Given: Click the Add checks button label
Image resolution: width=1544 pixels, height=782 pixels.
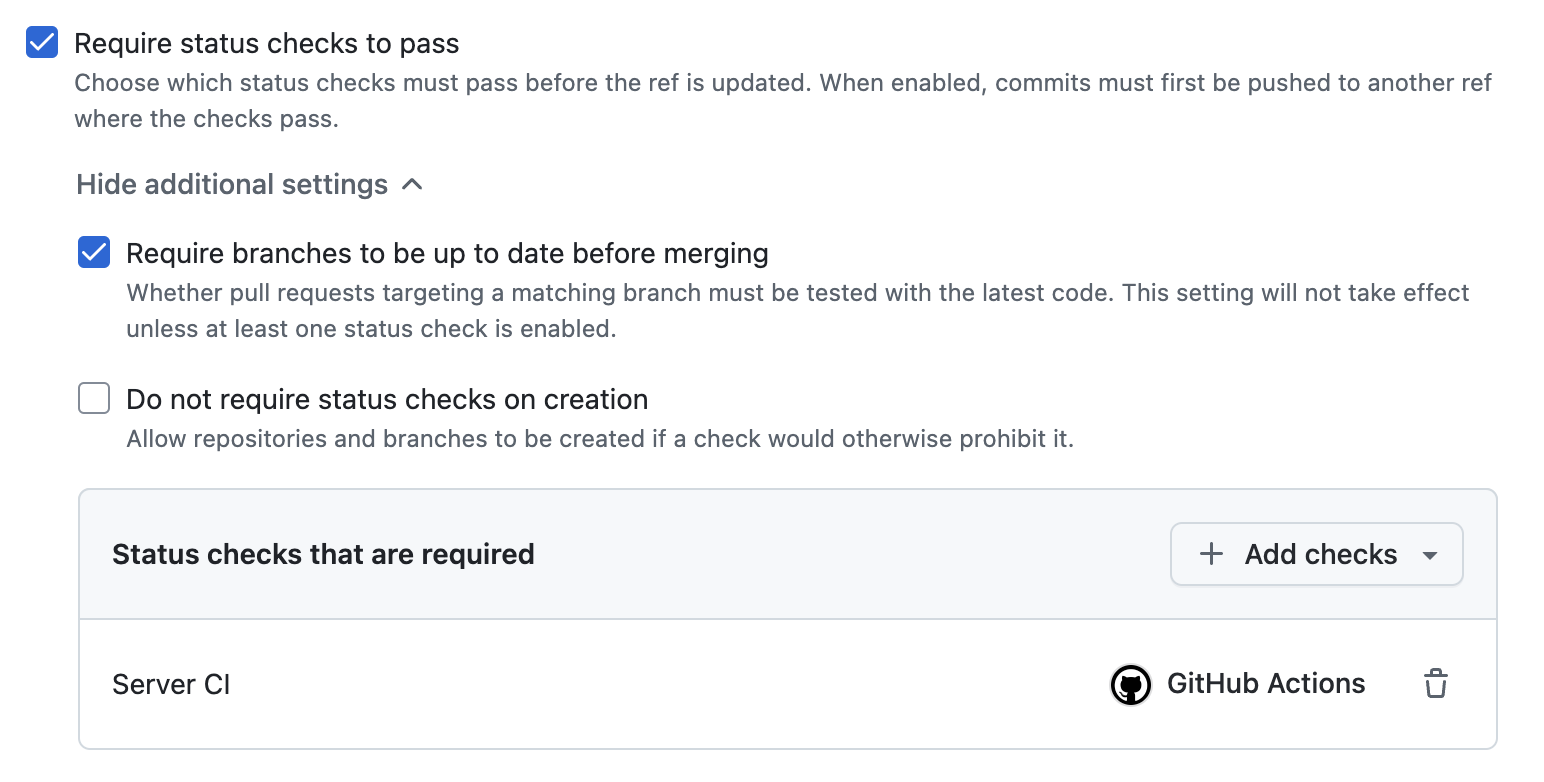Looking at the screenshot, I should pos(1321,554).
